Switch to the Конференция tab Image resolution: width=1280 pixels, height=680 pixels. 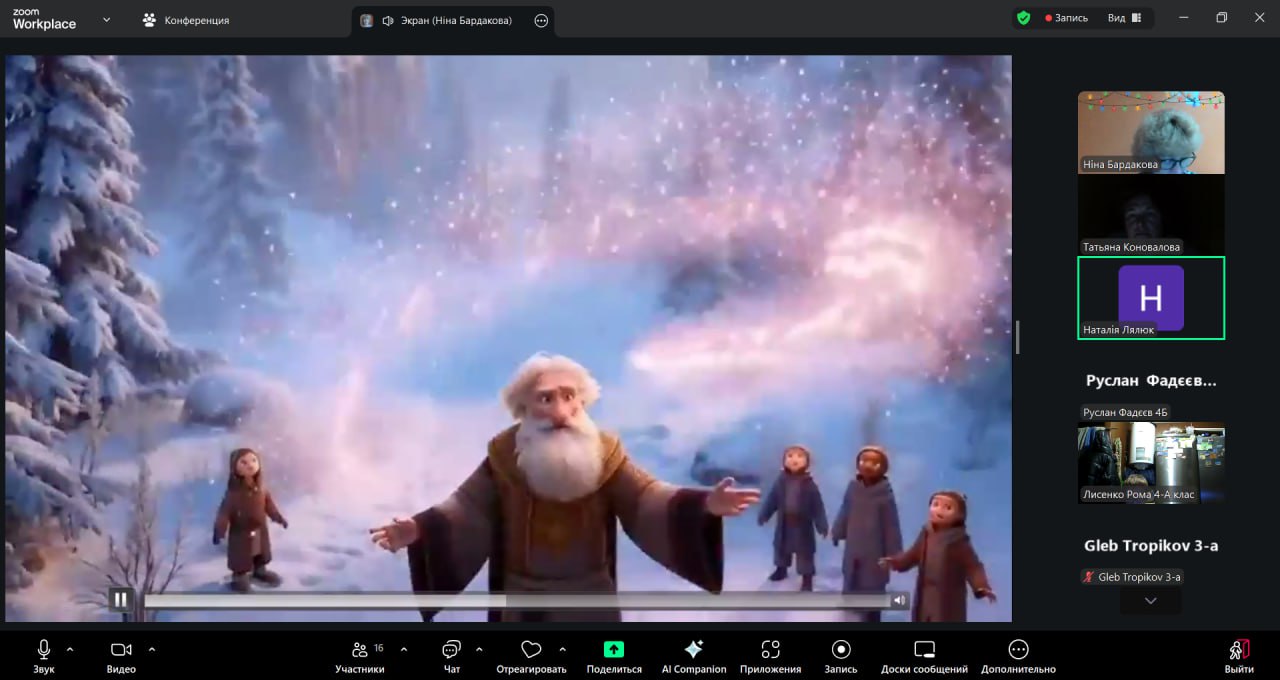(186, 20)
